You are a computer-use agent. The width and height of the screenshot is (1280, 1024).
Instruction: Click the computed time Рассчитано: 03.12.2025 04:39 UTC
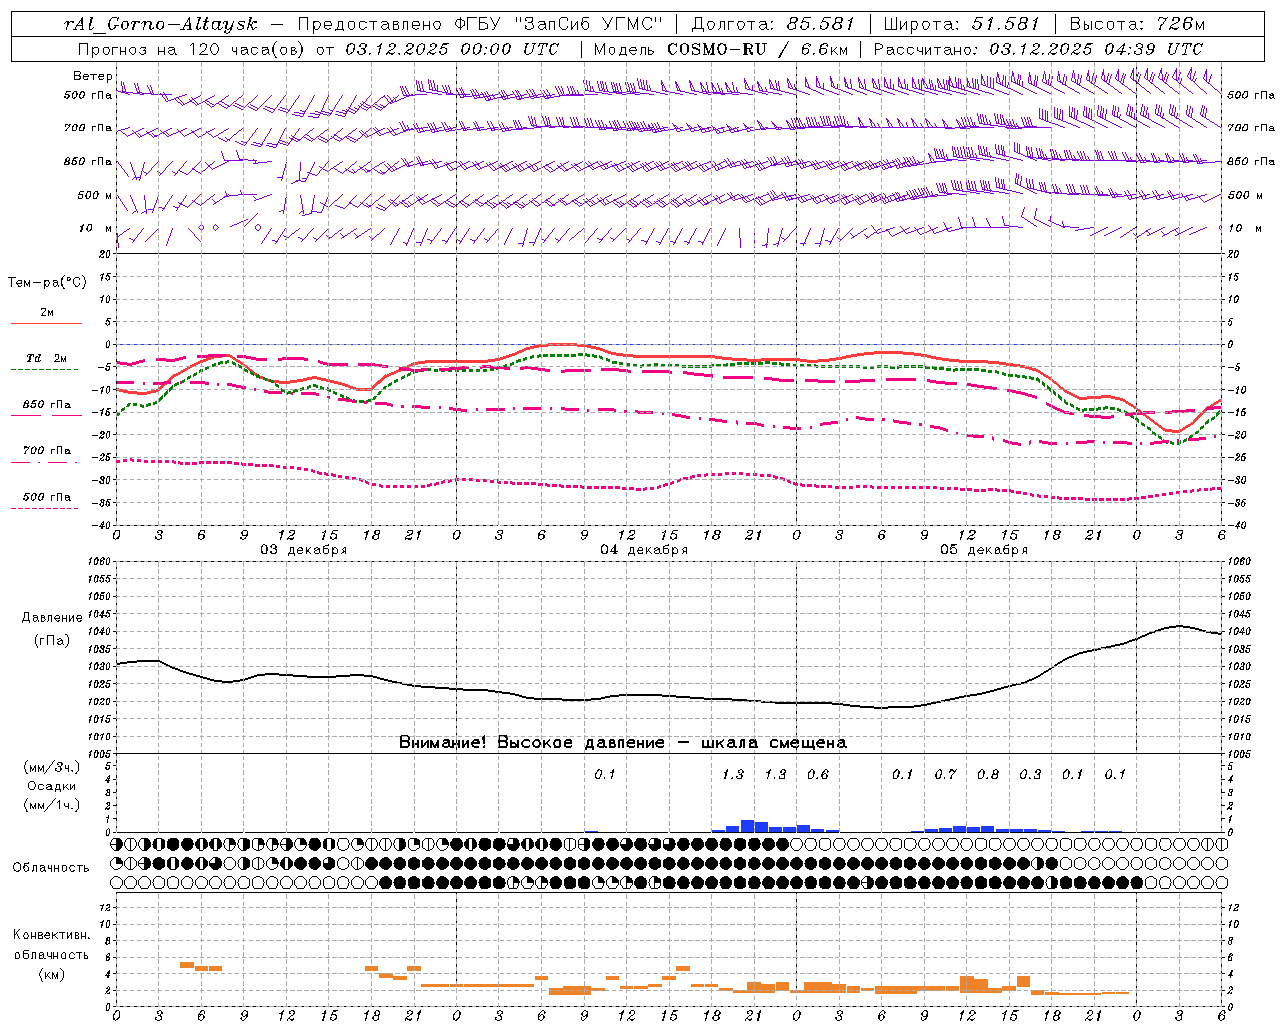pos(1038,49)
